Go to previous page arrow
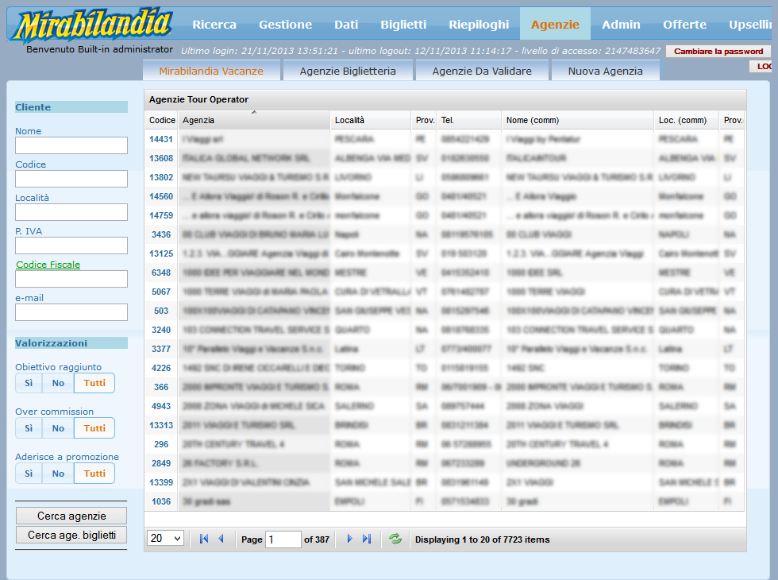 (x=221, y=539)
